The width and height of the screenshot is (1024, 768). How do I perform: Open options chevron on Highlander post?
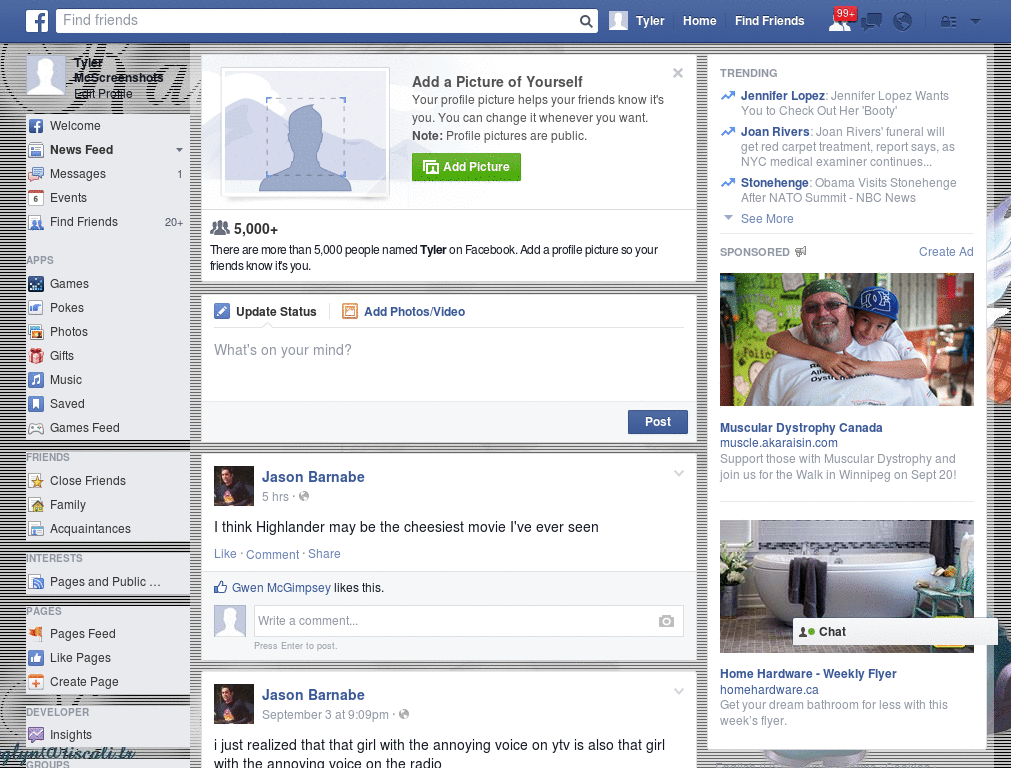679,473
